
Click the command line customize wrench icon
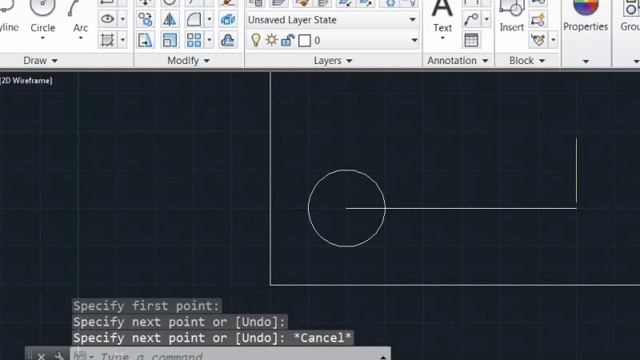[58, 356]
